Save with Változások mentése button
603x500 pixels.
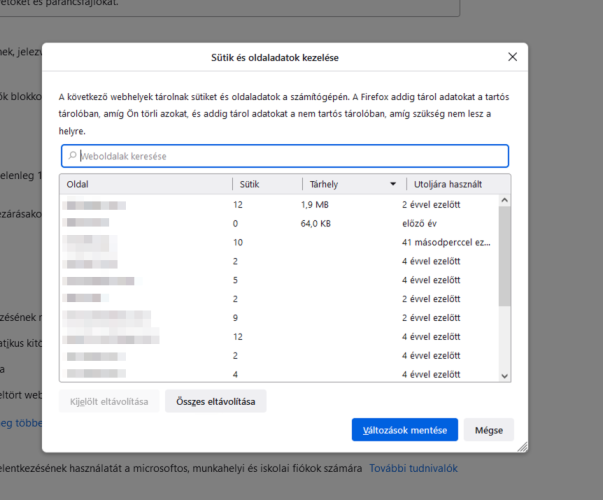(x=405, y=430)
